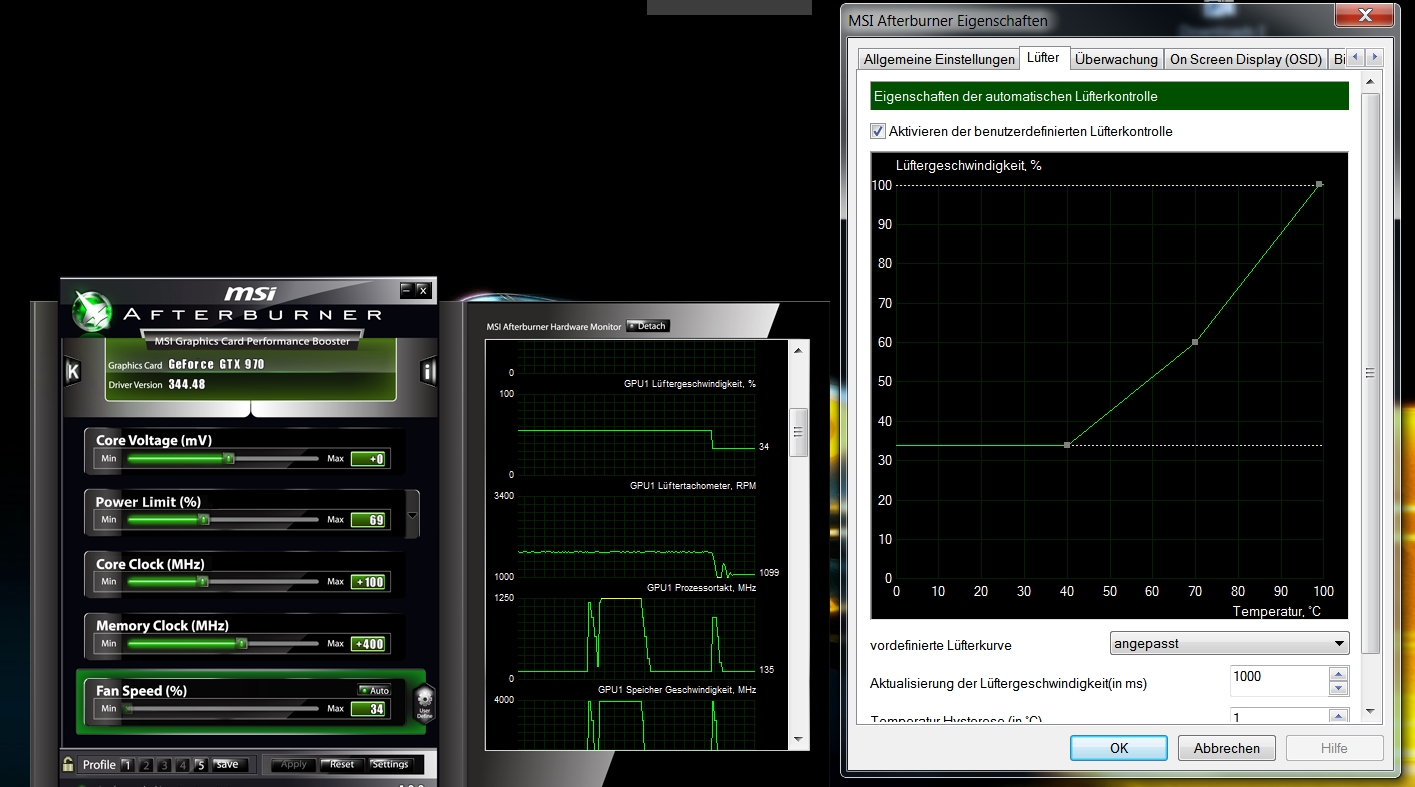Select profile slot 1
1415x787 pixels.
[127, 765]
